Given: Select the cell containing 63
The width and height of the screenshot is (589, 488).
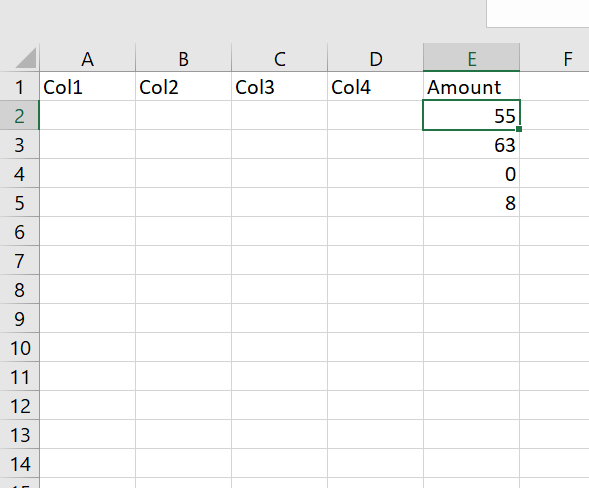Looking at the screenshot, I should pos(471,144).
